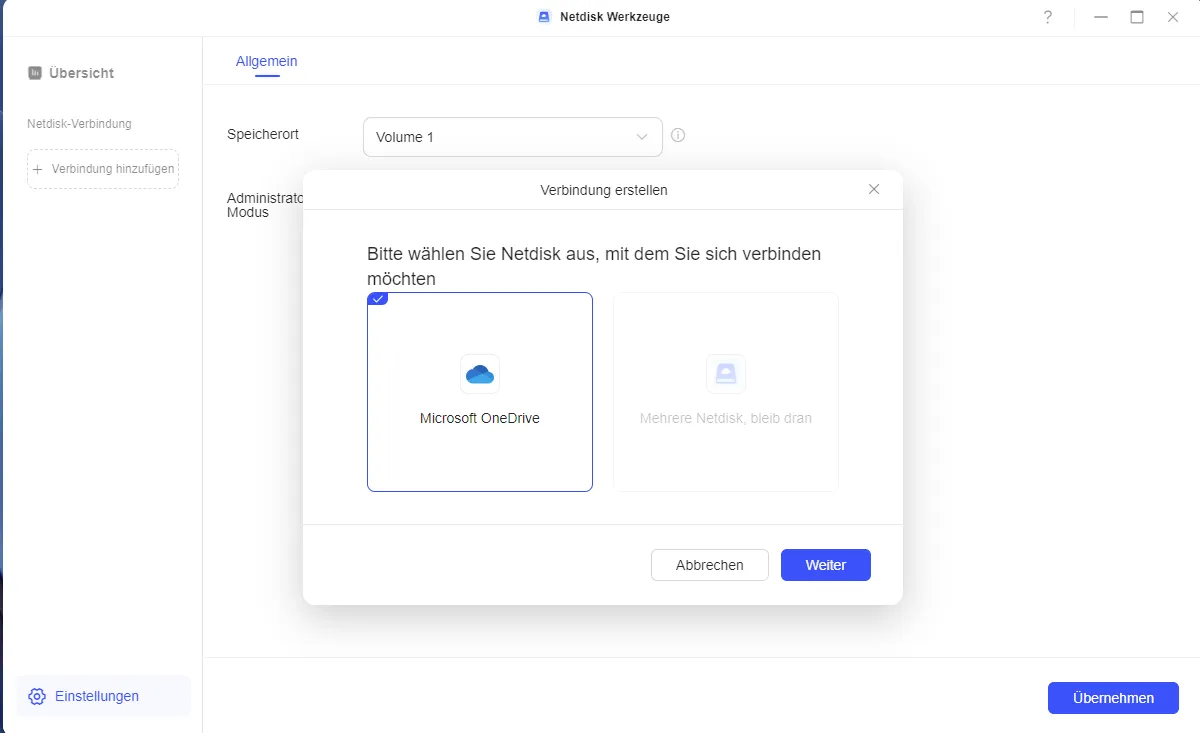Click the Weiter button

(x=826, y=565)
